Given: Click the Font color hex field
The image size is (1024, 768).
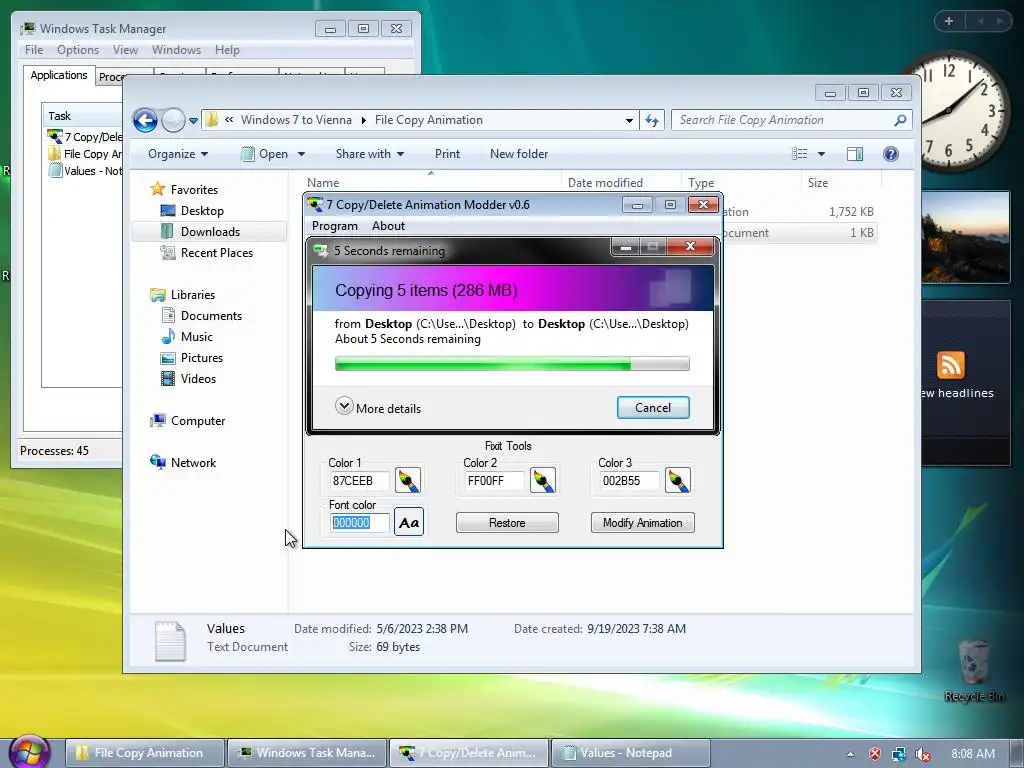Looking at the screenshot, I should (359, 522).
